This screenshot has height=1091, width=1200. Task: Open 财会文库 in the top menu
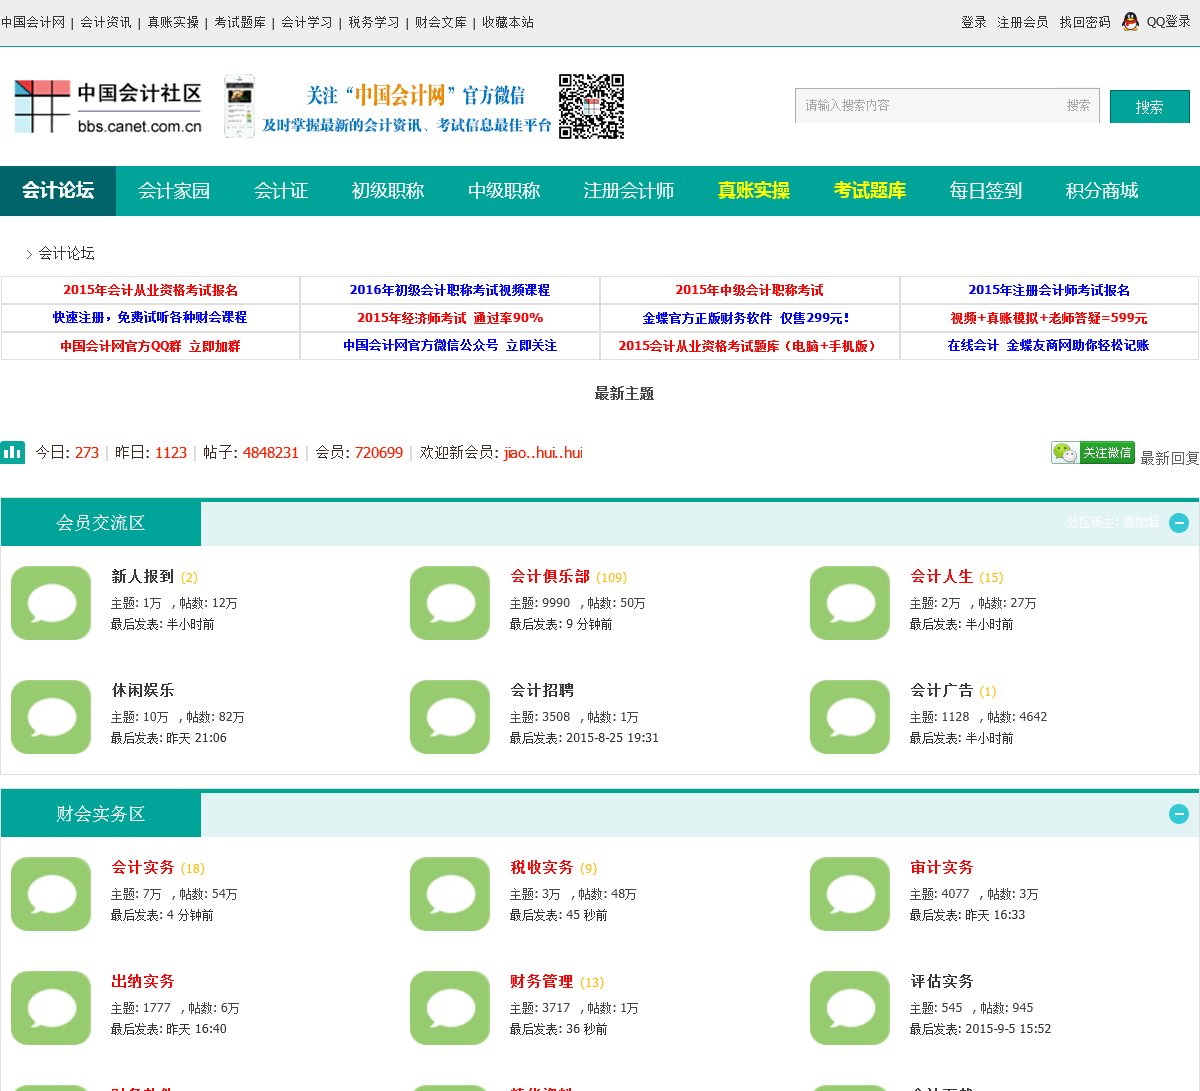point(441,22)
